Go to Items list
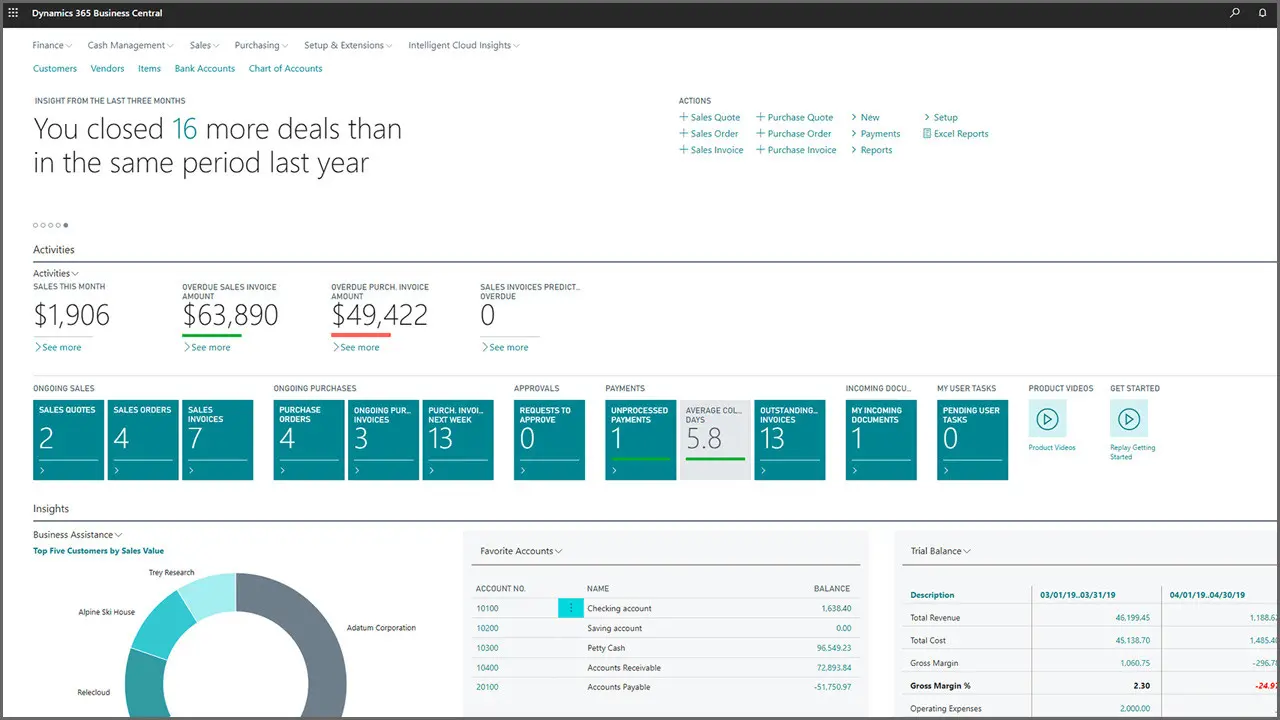 [x=149, y=69]
